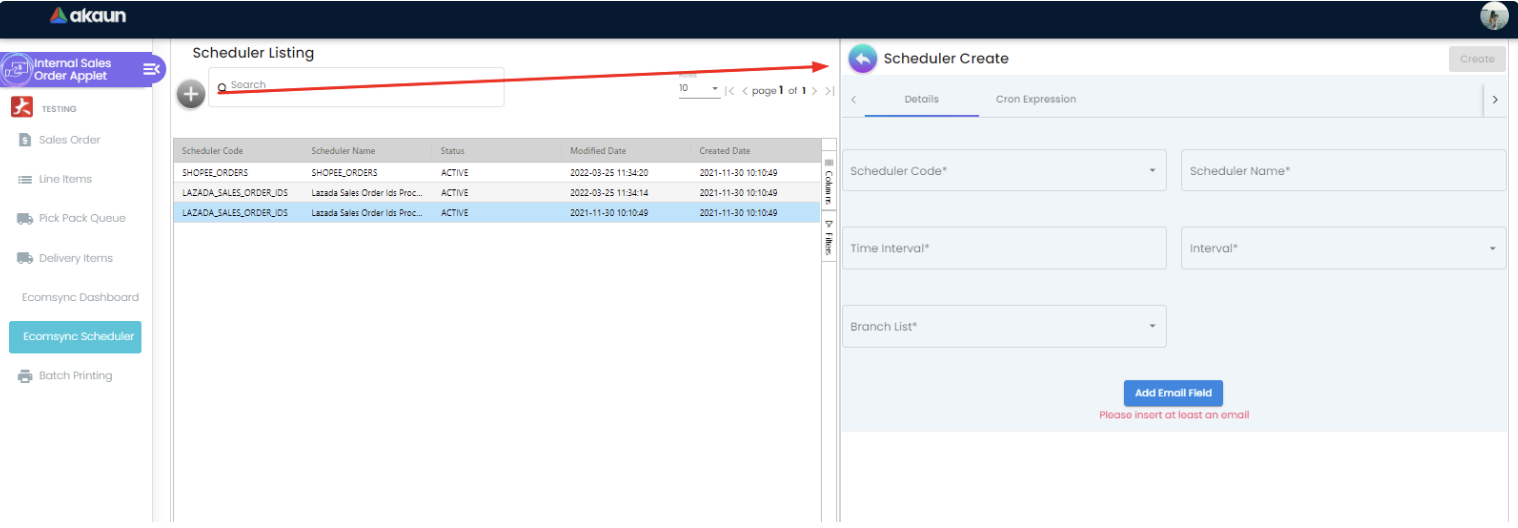Click the Internal Sales Order Applet title

tap(73, 70)
